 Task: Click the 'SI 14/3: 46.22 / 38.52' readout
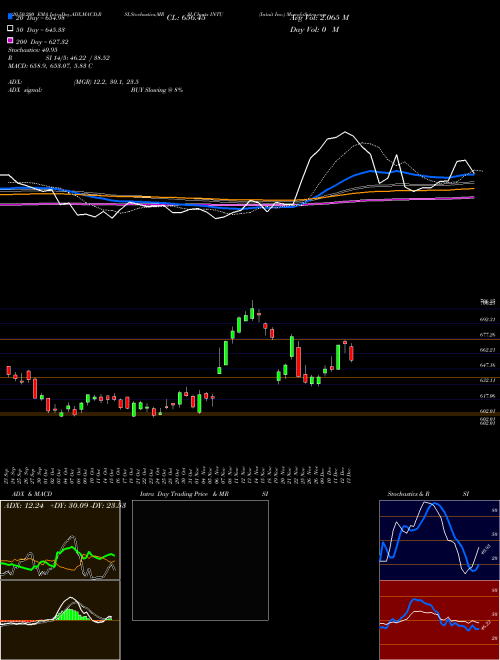tap(78, 58)
